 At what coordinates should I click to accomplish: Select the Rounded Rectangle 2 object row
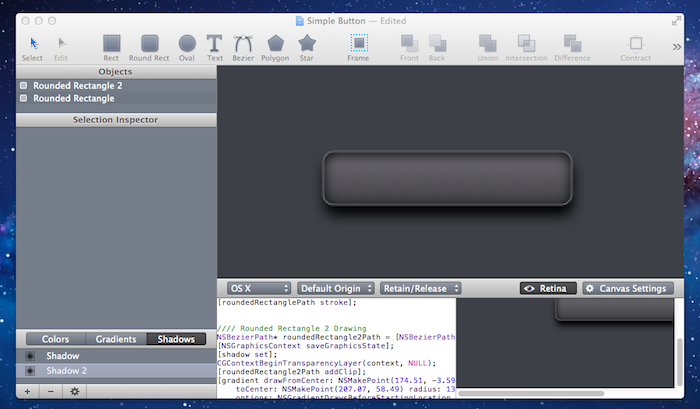pos(116,85)
